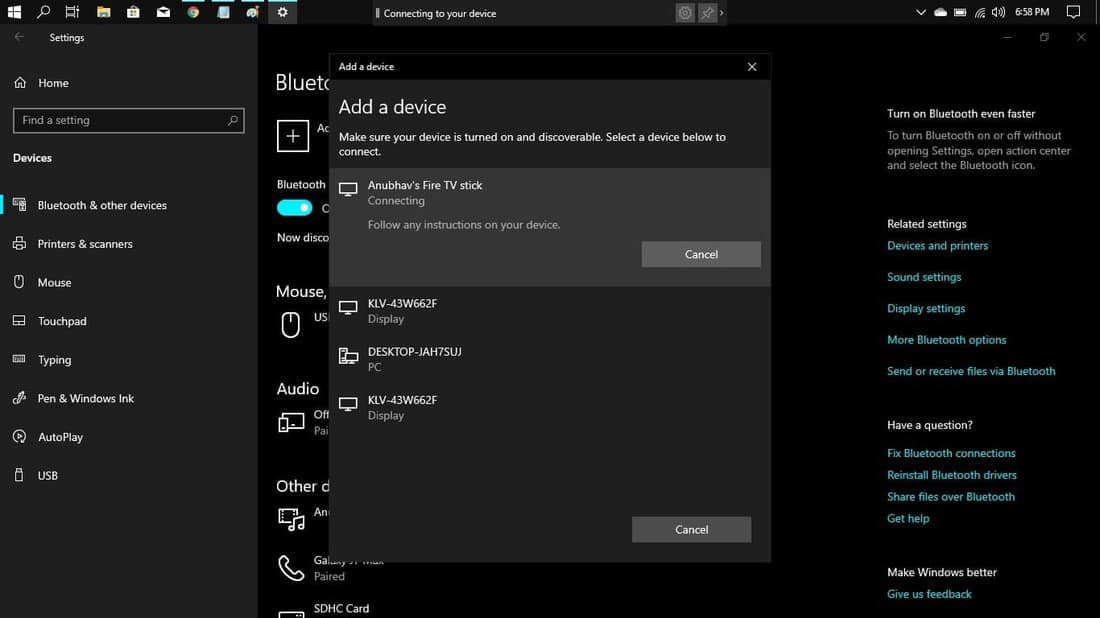
Task: Expand the connecting bar chevron arrow
Action: coord(721,13)
